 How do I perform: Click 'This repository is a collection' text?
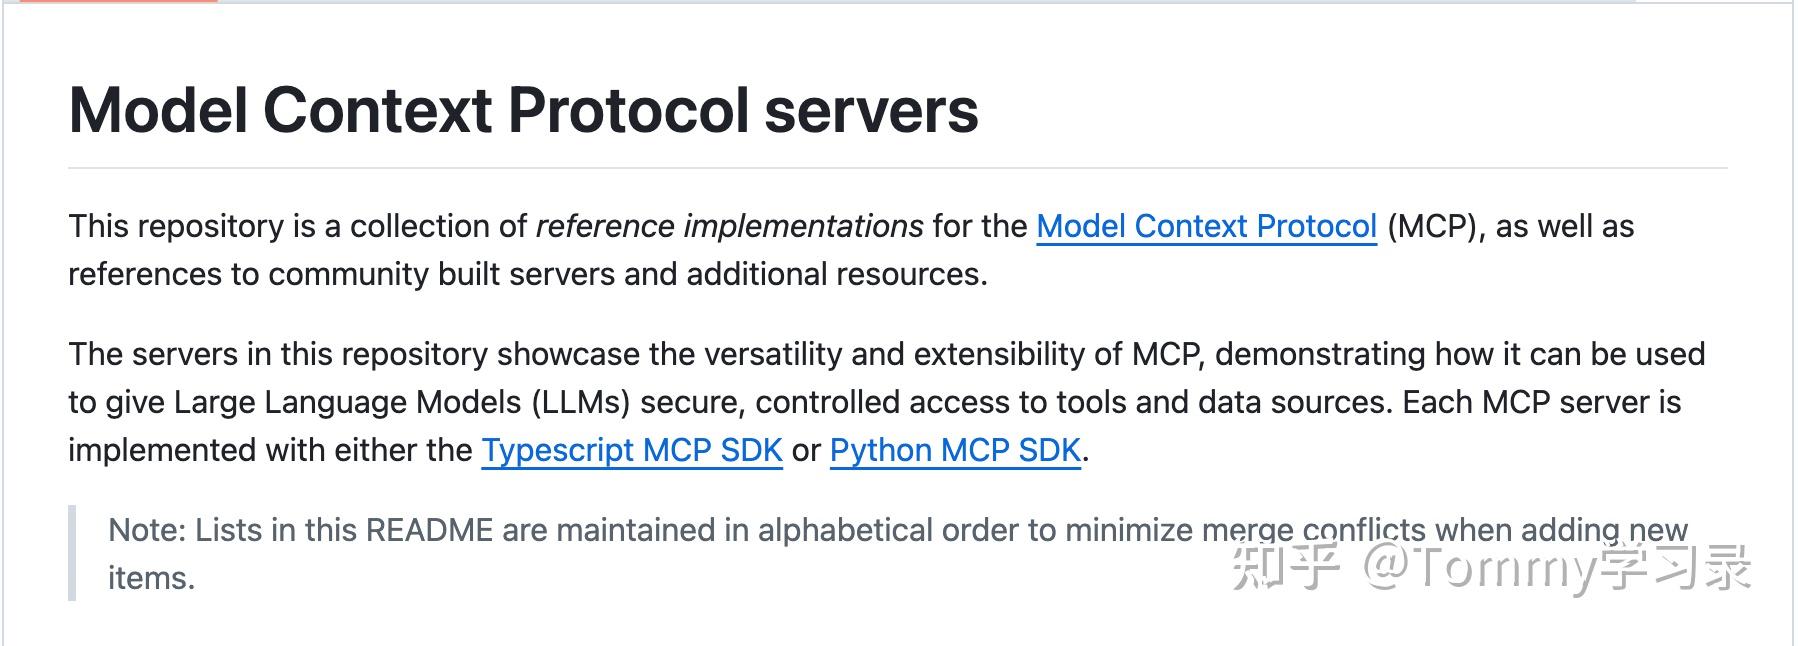297,226
